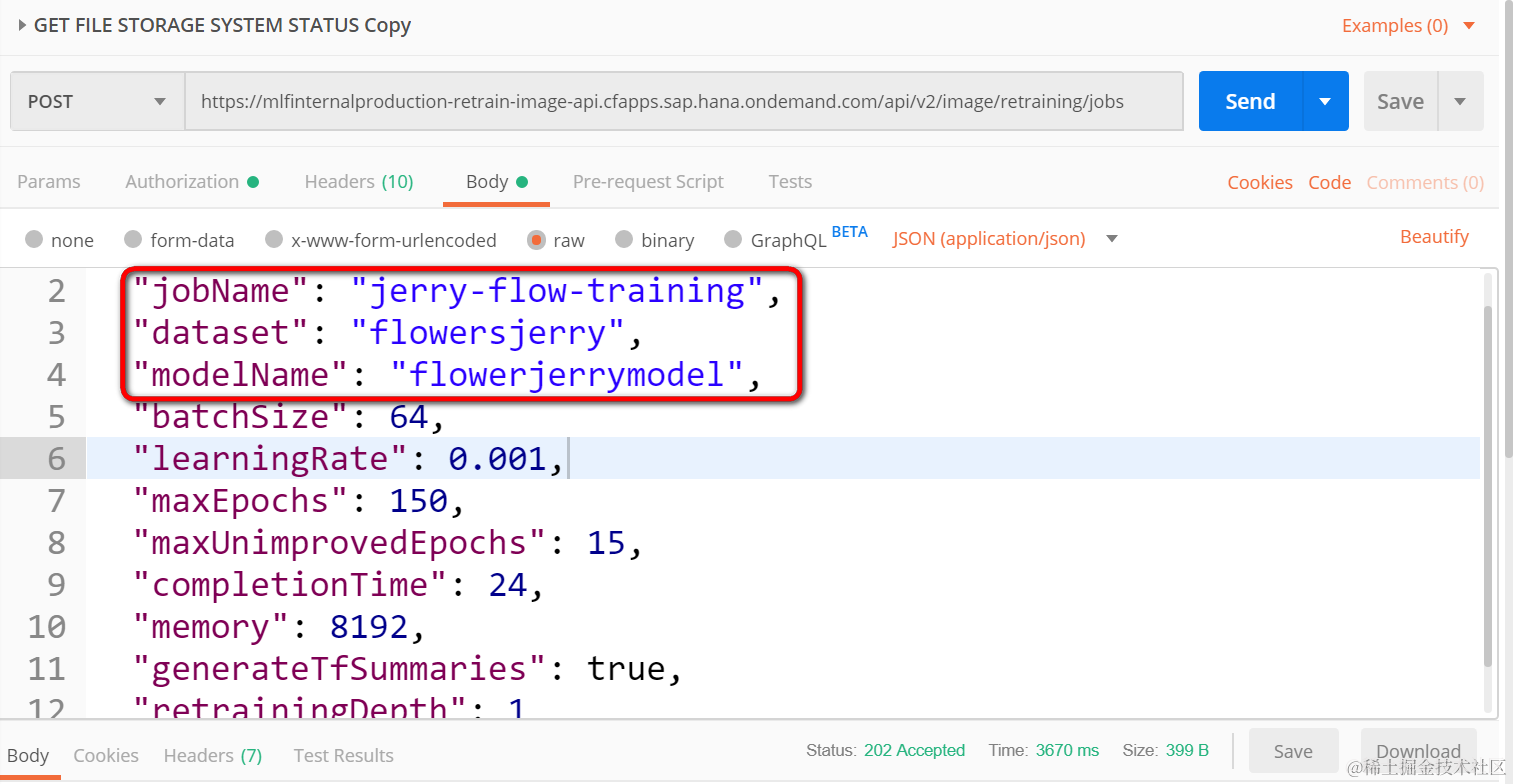
Task: Switch to the response Body tab
Action: point(28,756)
